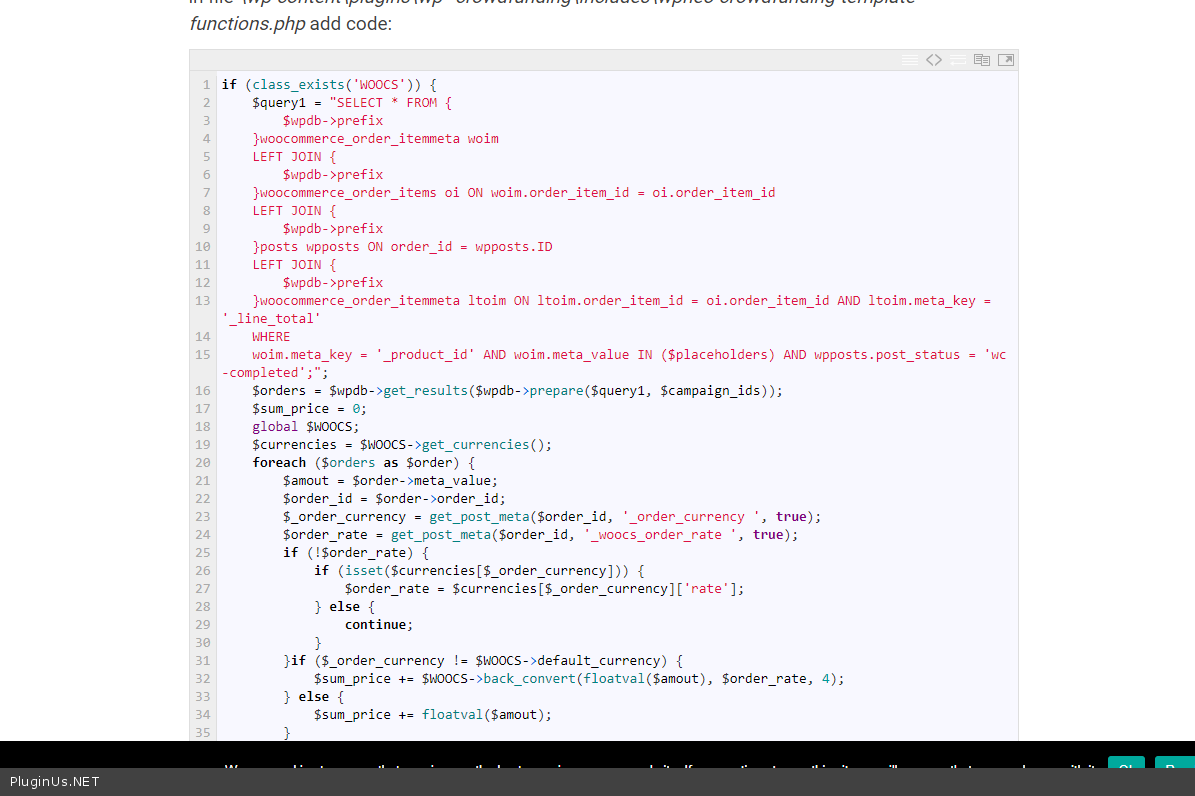The image size is (1195, 796).
Task: Click line number 1 in gutter
Action: click(206, 85)
